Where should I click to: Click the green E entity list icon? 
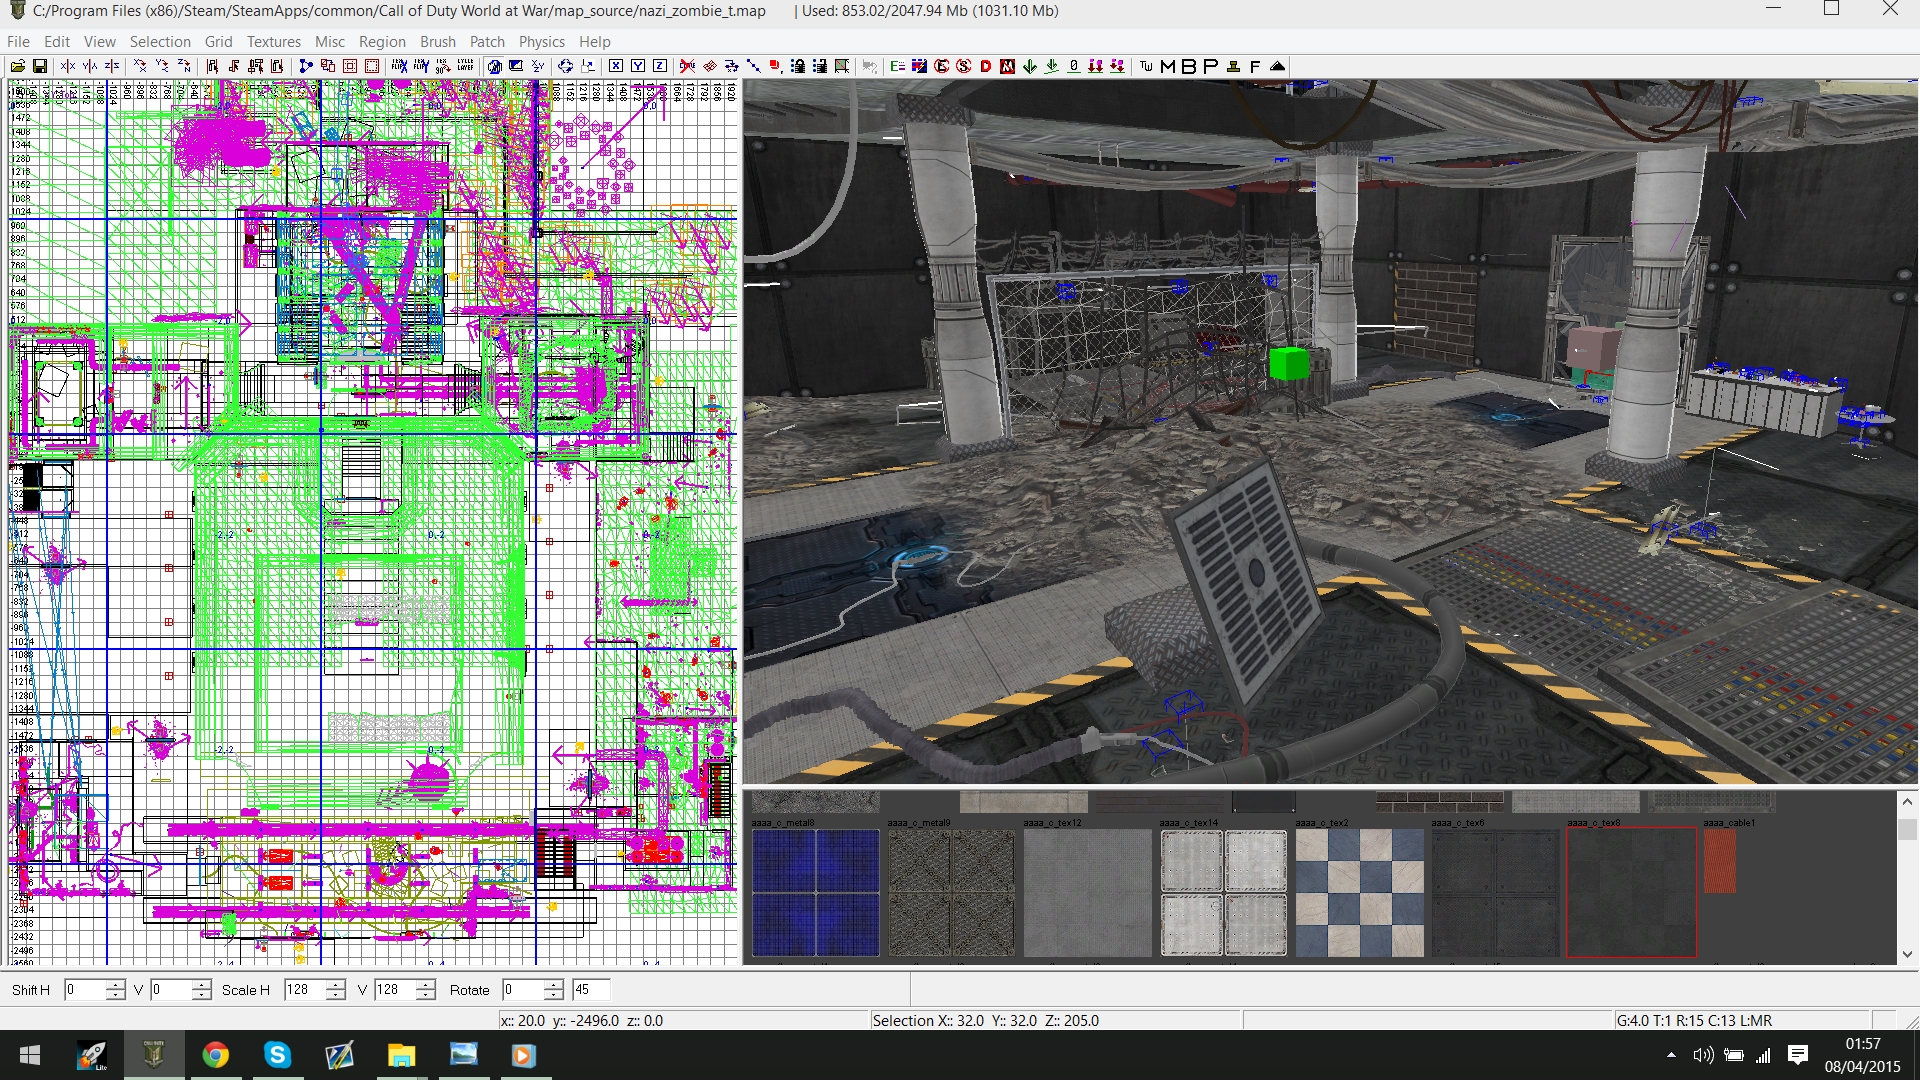tap(898, 66)
